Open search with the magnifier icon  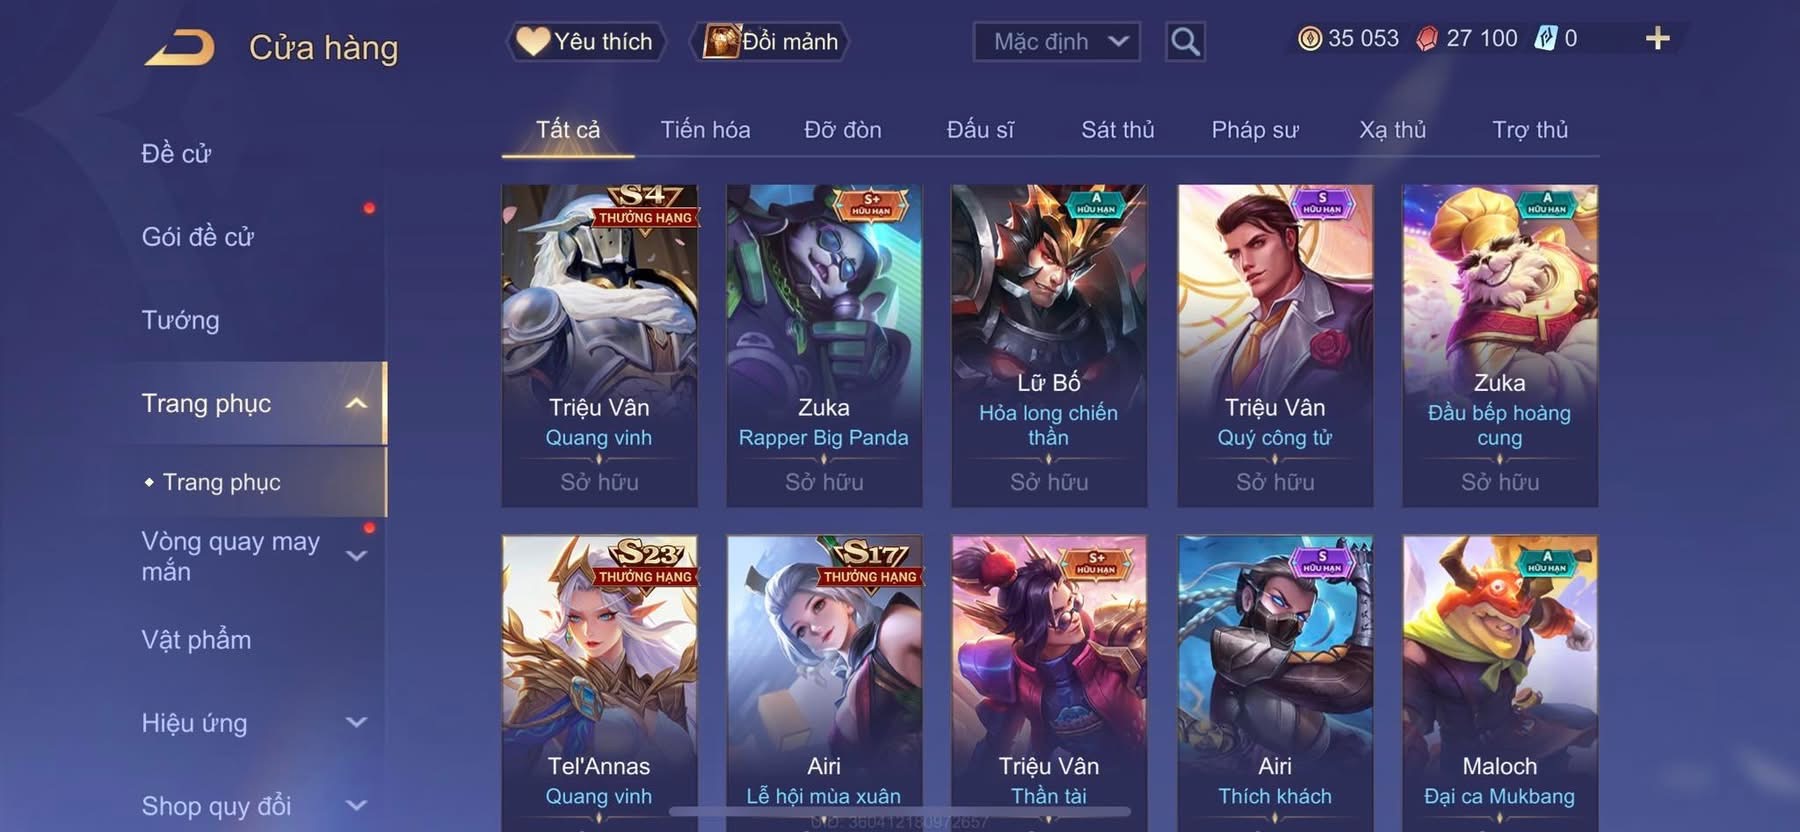click(1185, 42)
